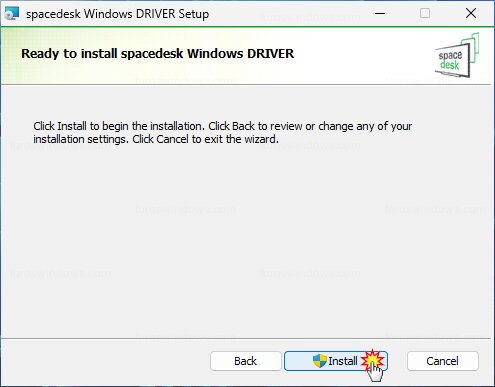Image resolution: width=495 pixels, height=387 pixels.
Task: Cancel the spacedesk driver setup
Action: [442, 361]
